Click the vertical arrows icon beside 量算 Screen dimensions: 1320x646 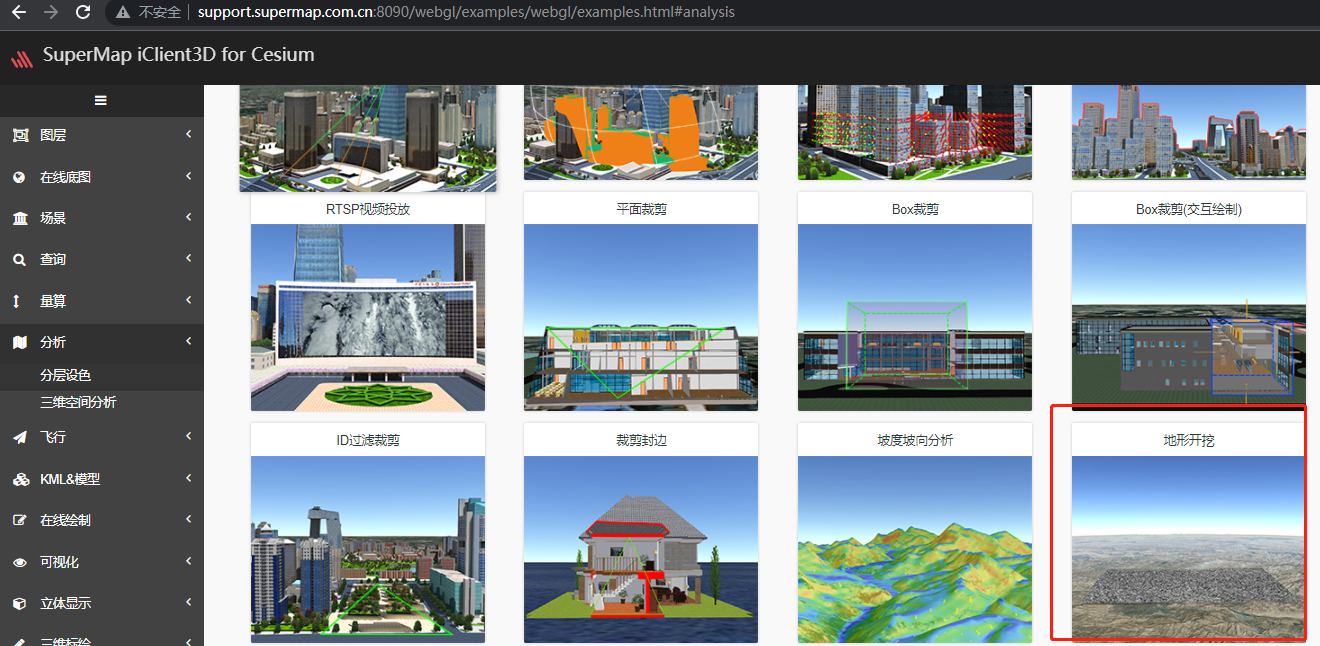click(17, 301)
